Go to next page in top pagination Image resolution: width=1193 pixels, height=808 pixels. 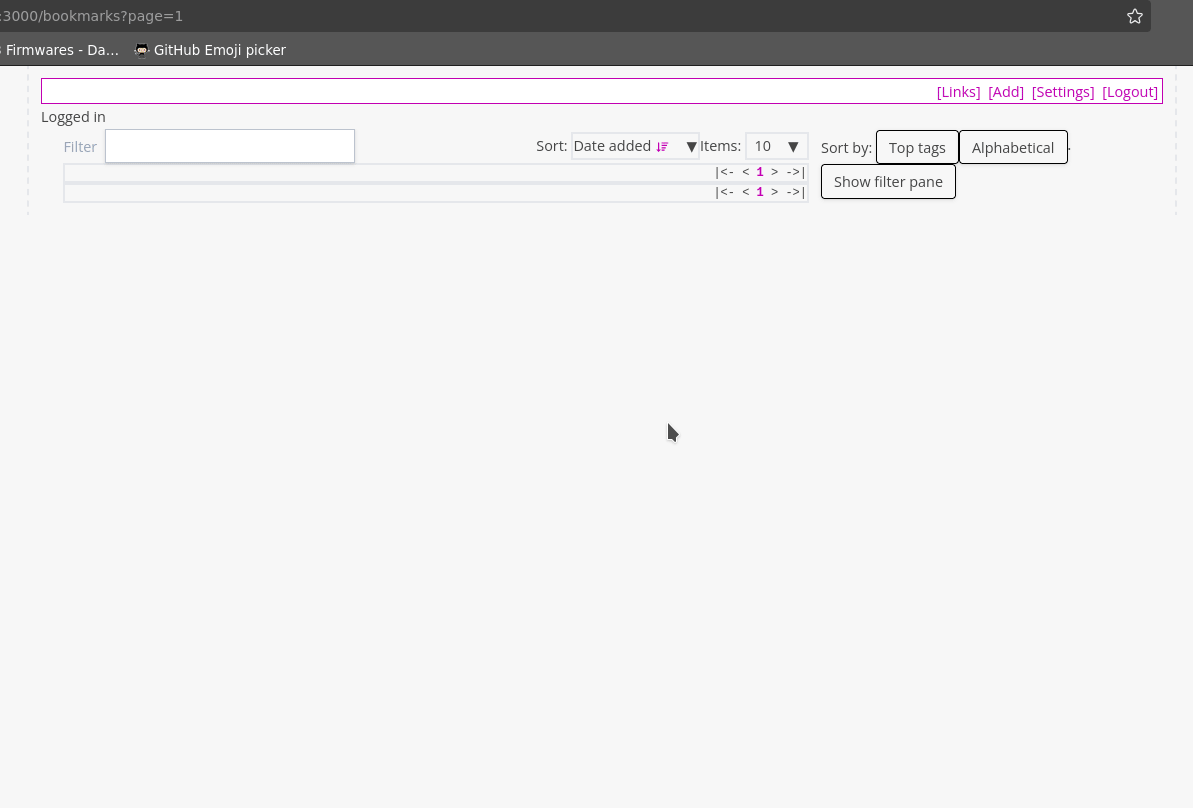click(774, 173)
